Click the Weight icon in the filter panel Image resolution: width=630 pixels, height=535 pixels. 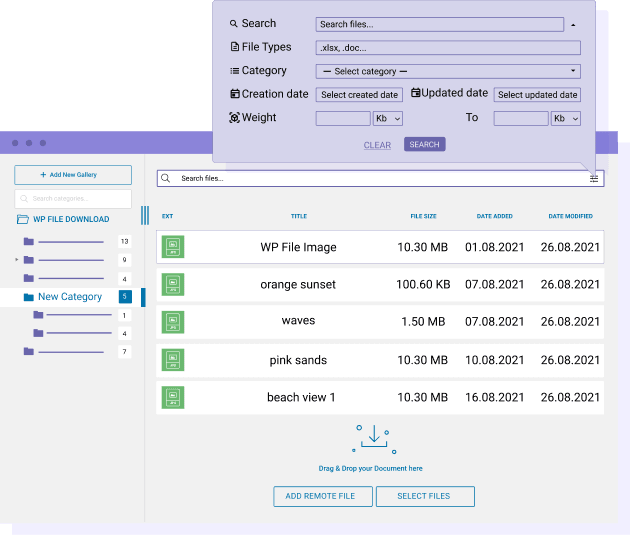pos(234,118)
